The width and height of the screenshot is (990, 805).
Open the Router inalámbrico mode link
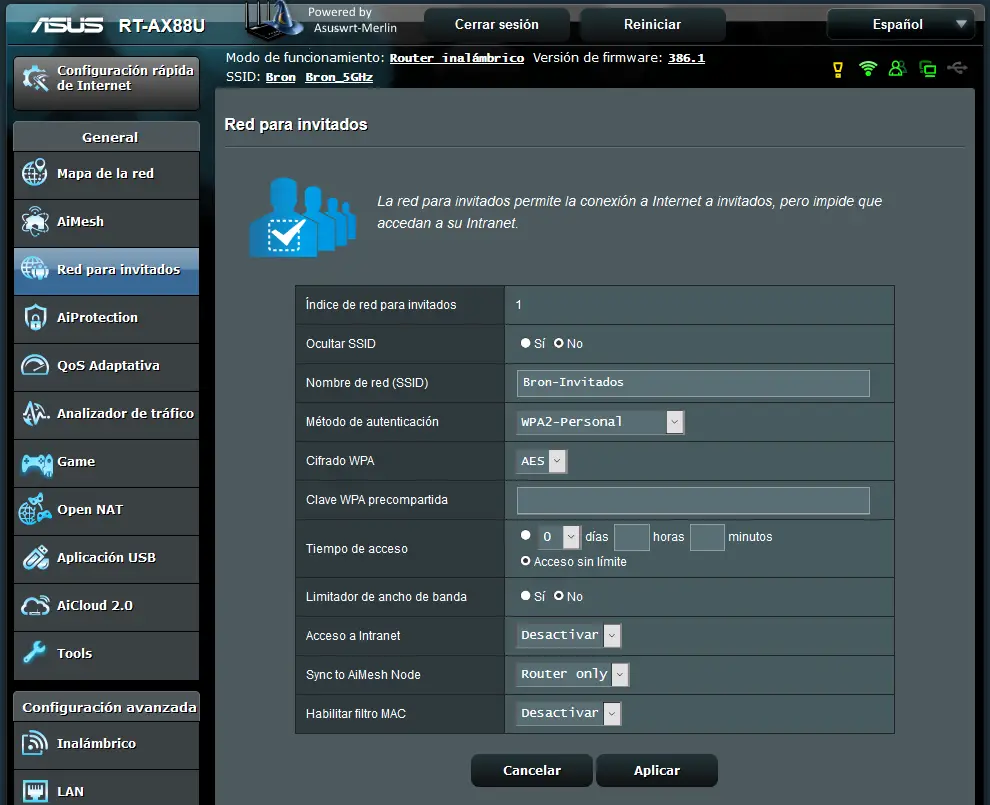click(x=456, y=58)
